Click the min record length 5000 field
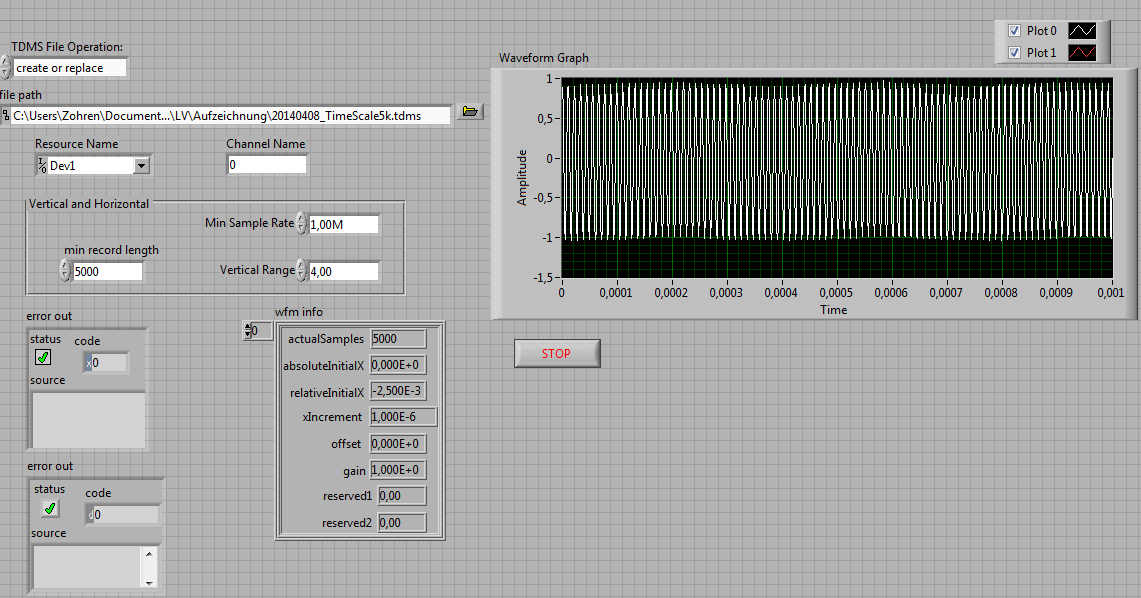 [107, 271]
